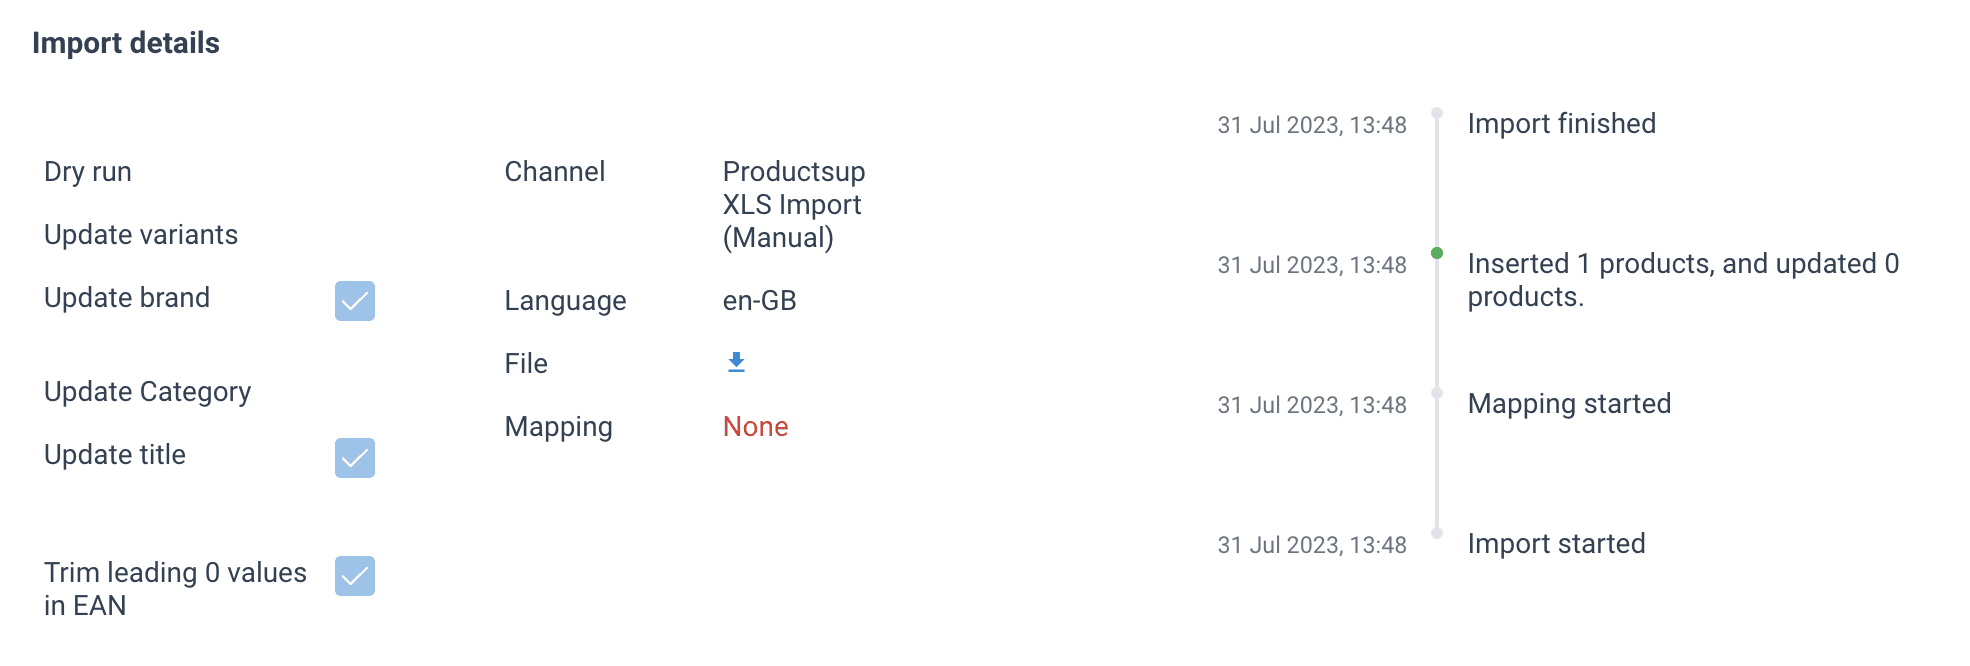Click the Mapping started event text

coord(1569,404)
